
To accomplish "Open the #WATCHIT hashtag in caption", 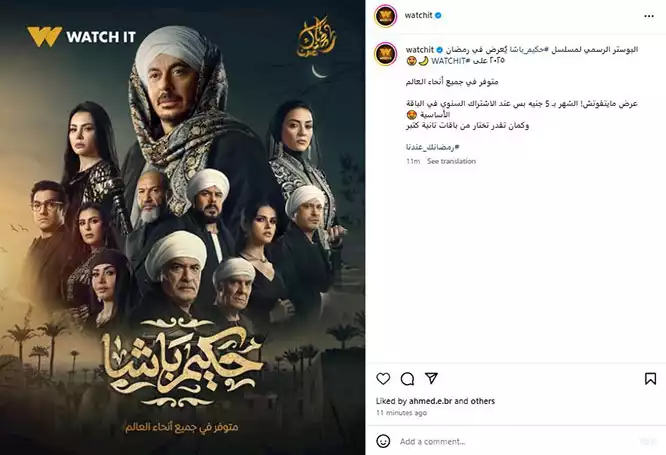I will [x=451, y=61].
